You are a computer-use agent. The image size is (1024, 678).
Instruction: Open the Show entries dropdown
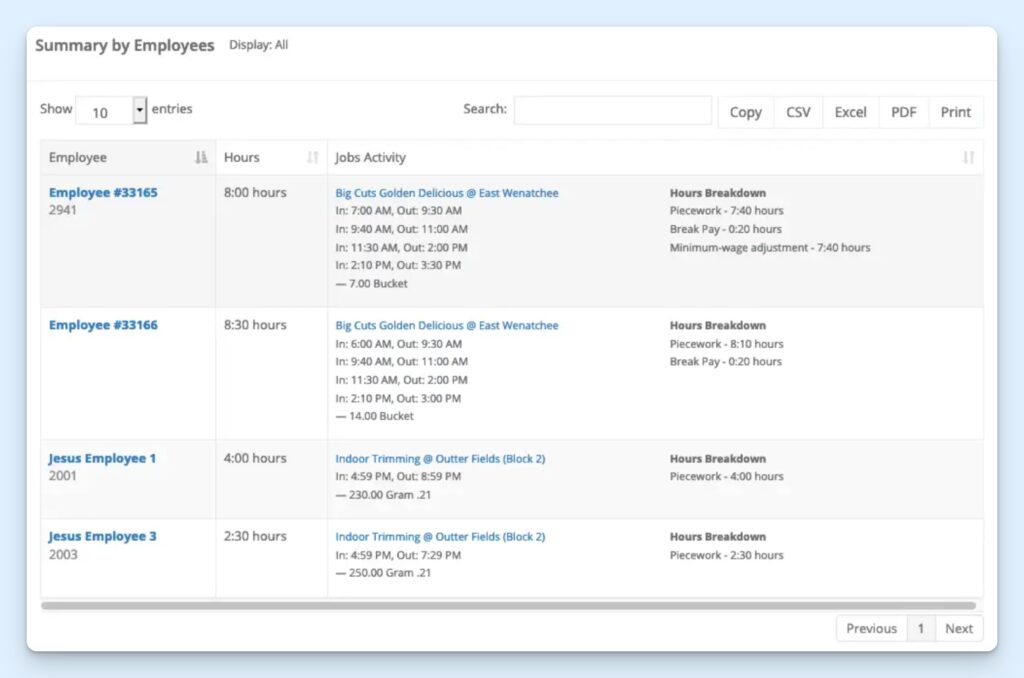pos(111,110)
